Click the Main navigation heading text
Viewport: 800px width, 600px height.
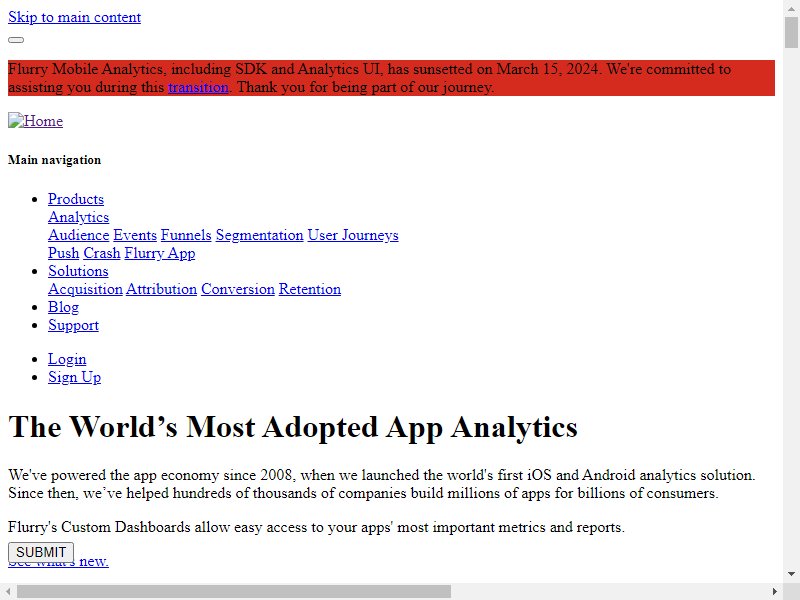click(55, 160)
